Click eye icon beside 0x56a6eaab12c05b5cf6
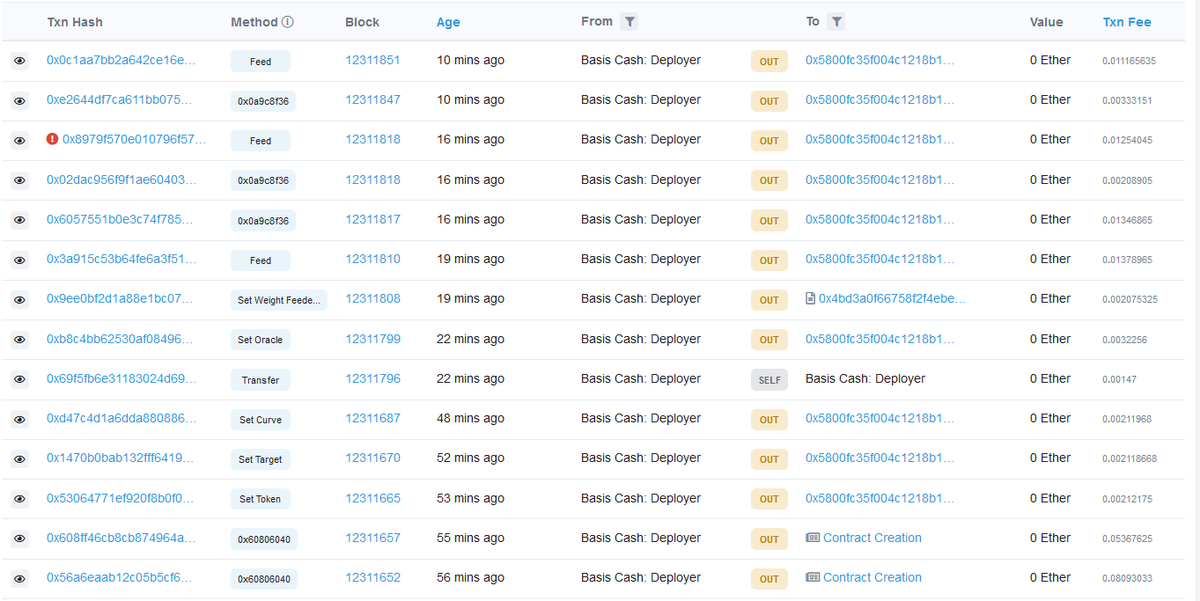The height and width of the screenshot is (601, 1200). (x=19, y=579)
